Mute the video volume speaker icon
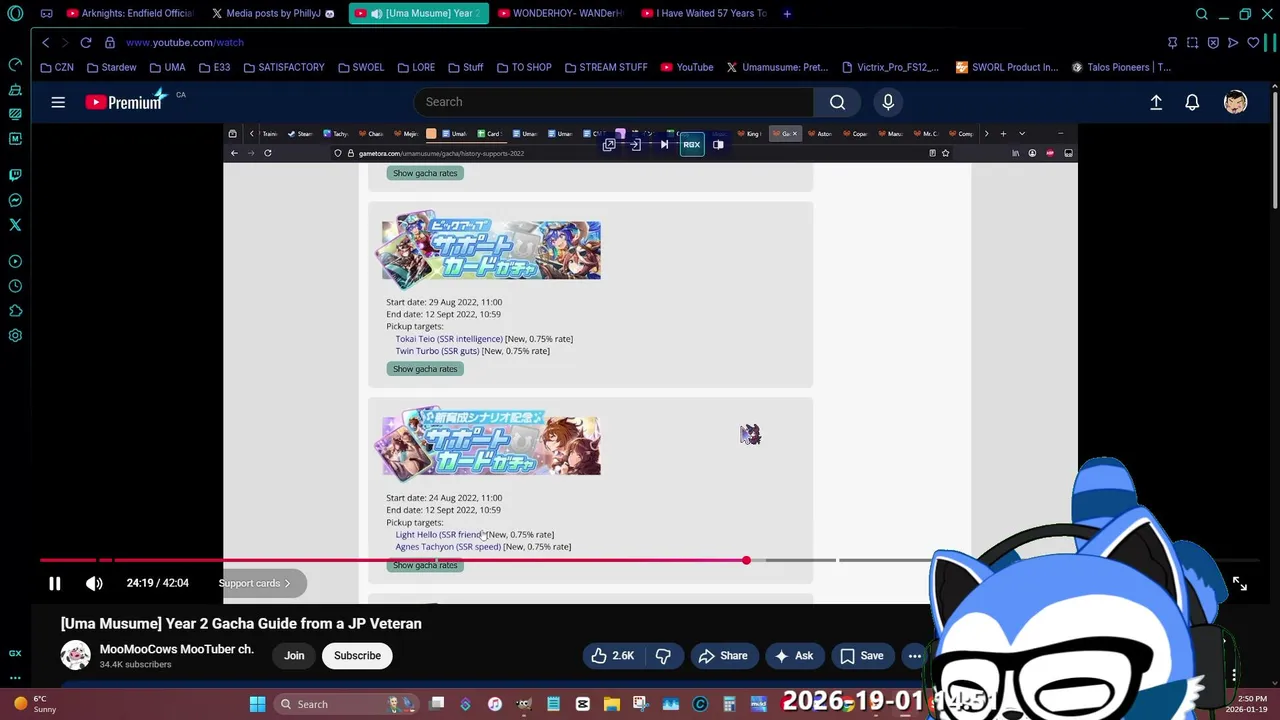 (94, 583)
